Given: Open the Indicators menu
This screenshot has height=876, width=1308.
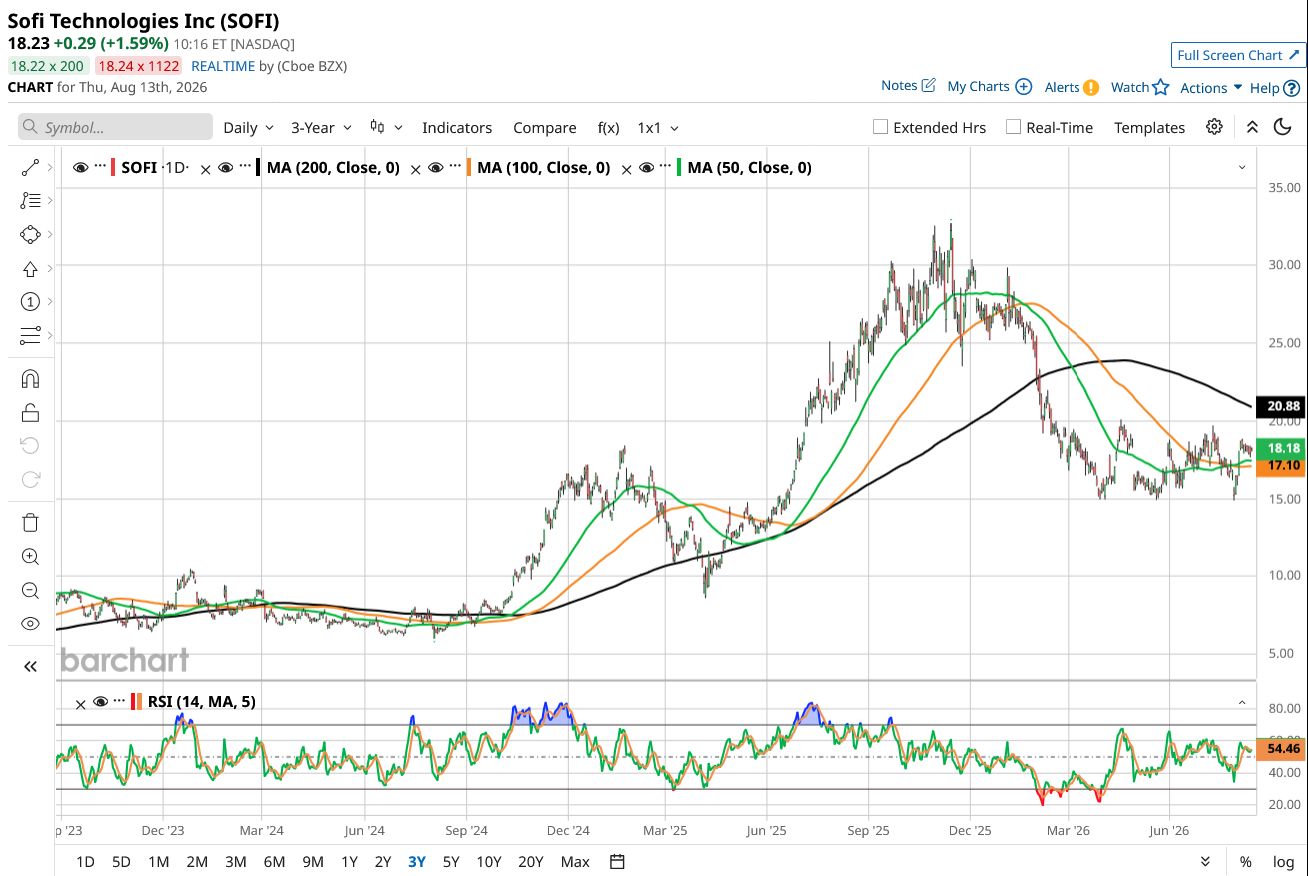Looking at the screenshot, I should (457, 128).
